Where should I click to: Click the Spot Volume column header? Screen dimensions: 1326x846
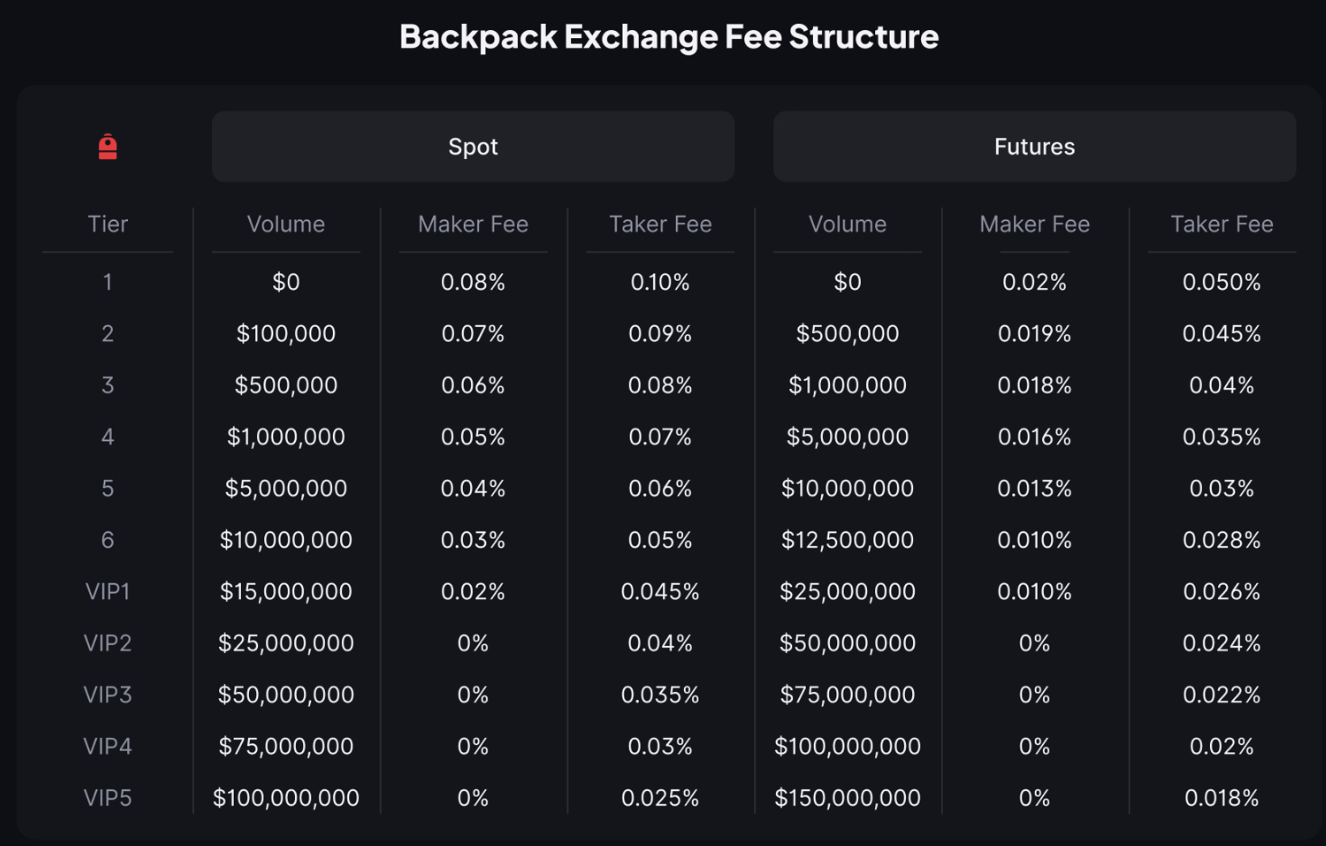pos(286,224)
